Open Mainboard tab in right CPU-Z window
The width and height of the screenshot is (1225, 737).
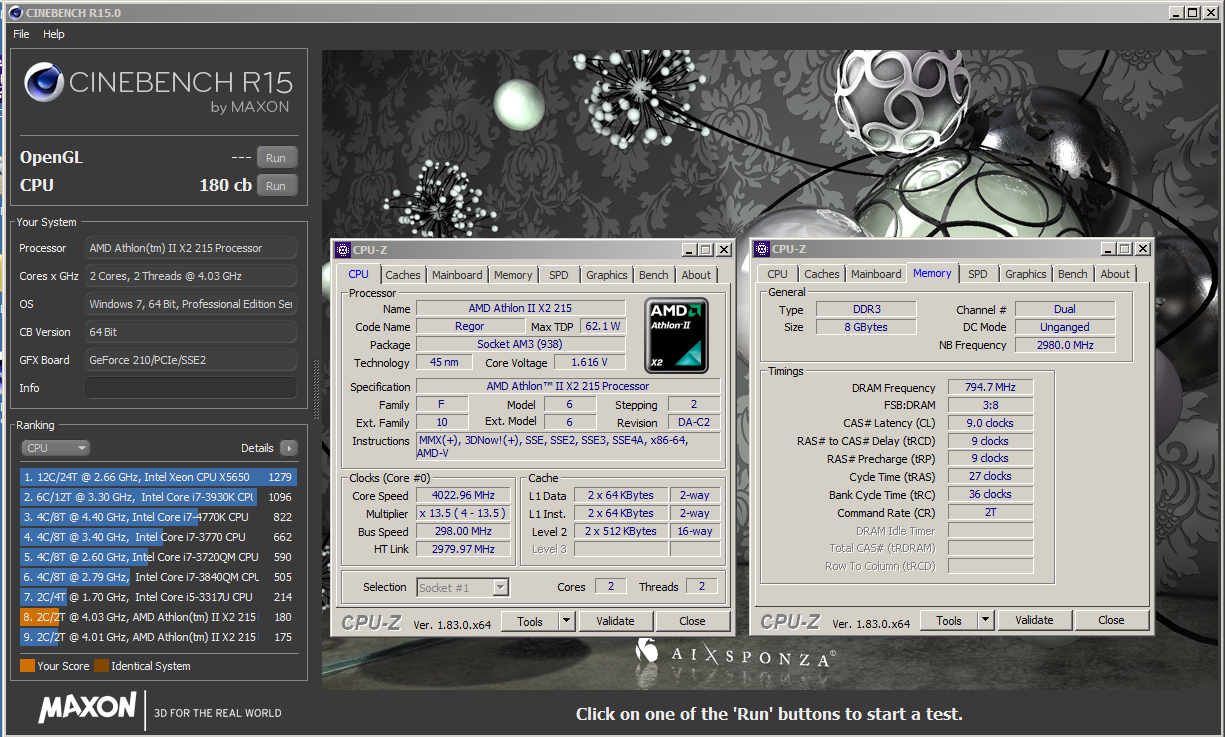(x=876, y=275)
